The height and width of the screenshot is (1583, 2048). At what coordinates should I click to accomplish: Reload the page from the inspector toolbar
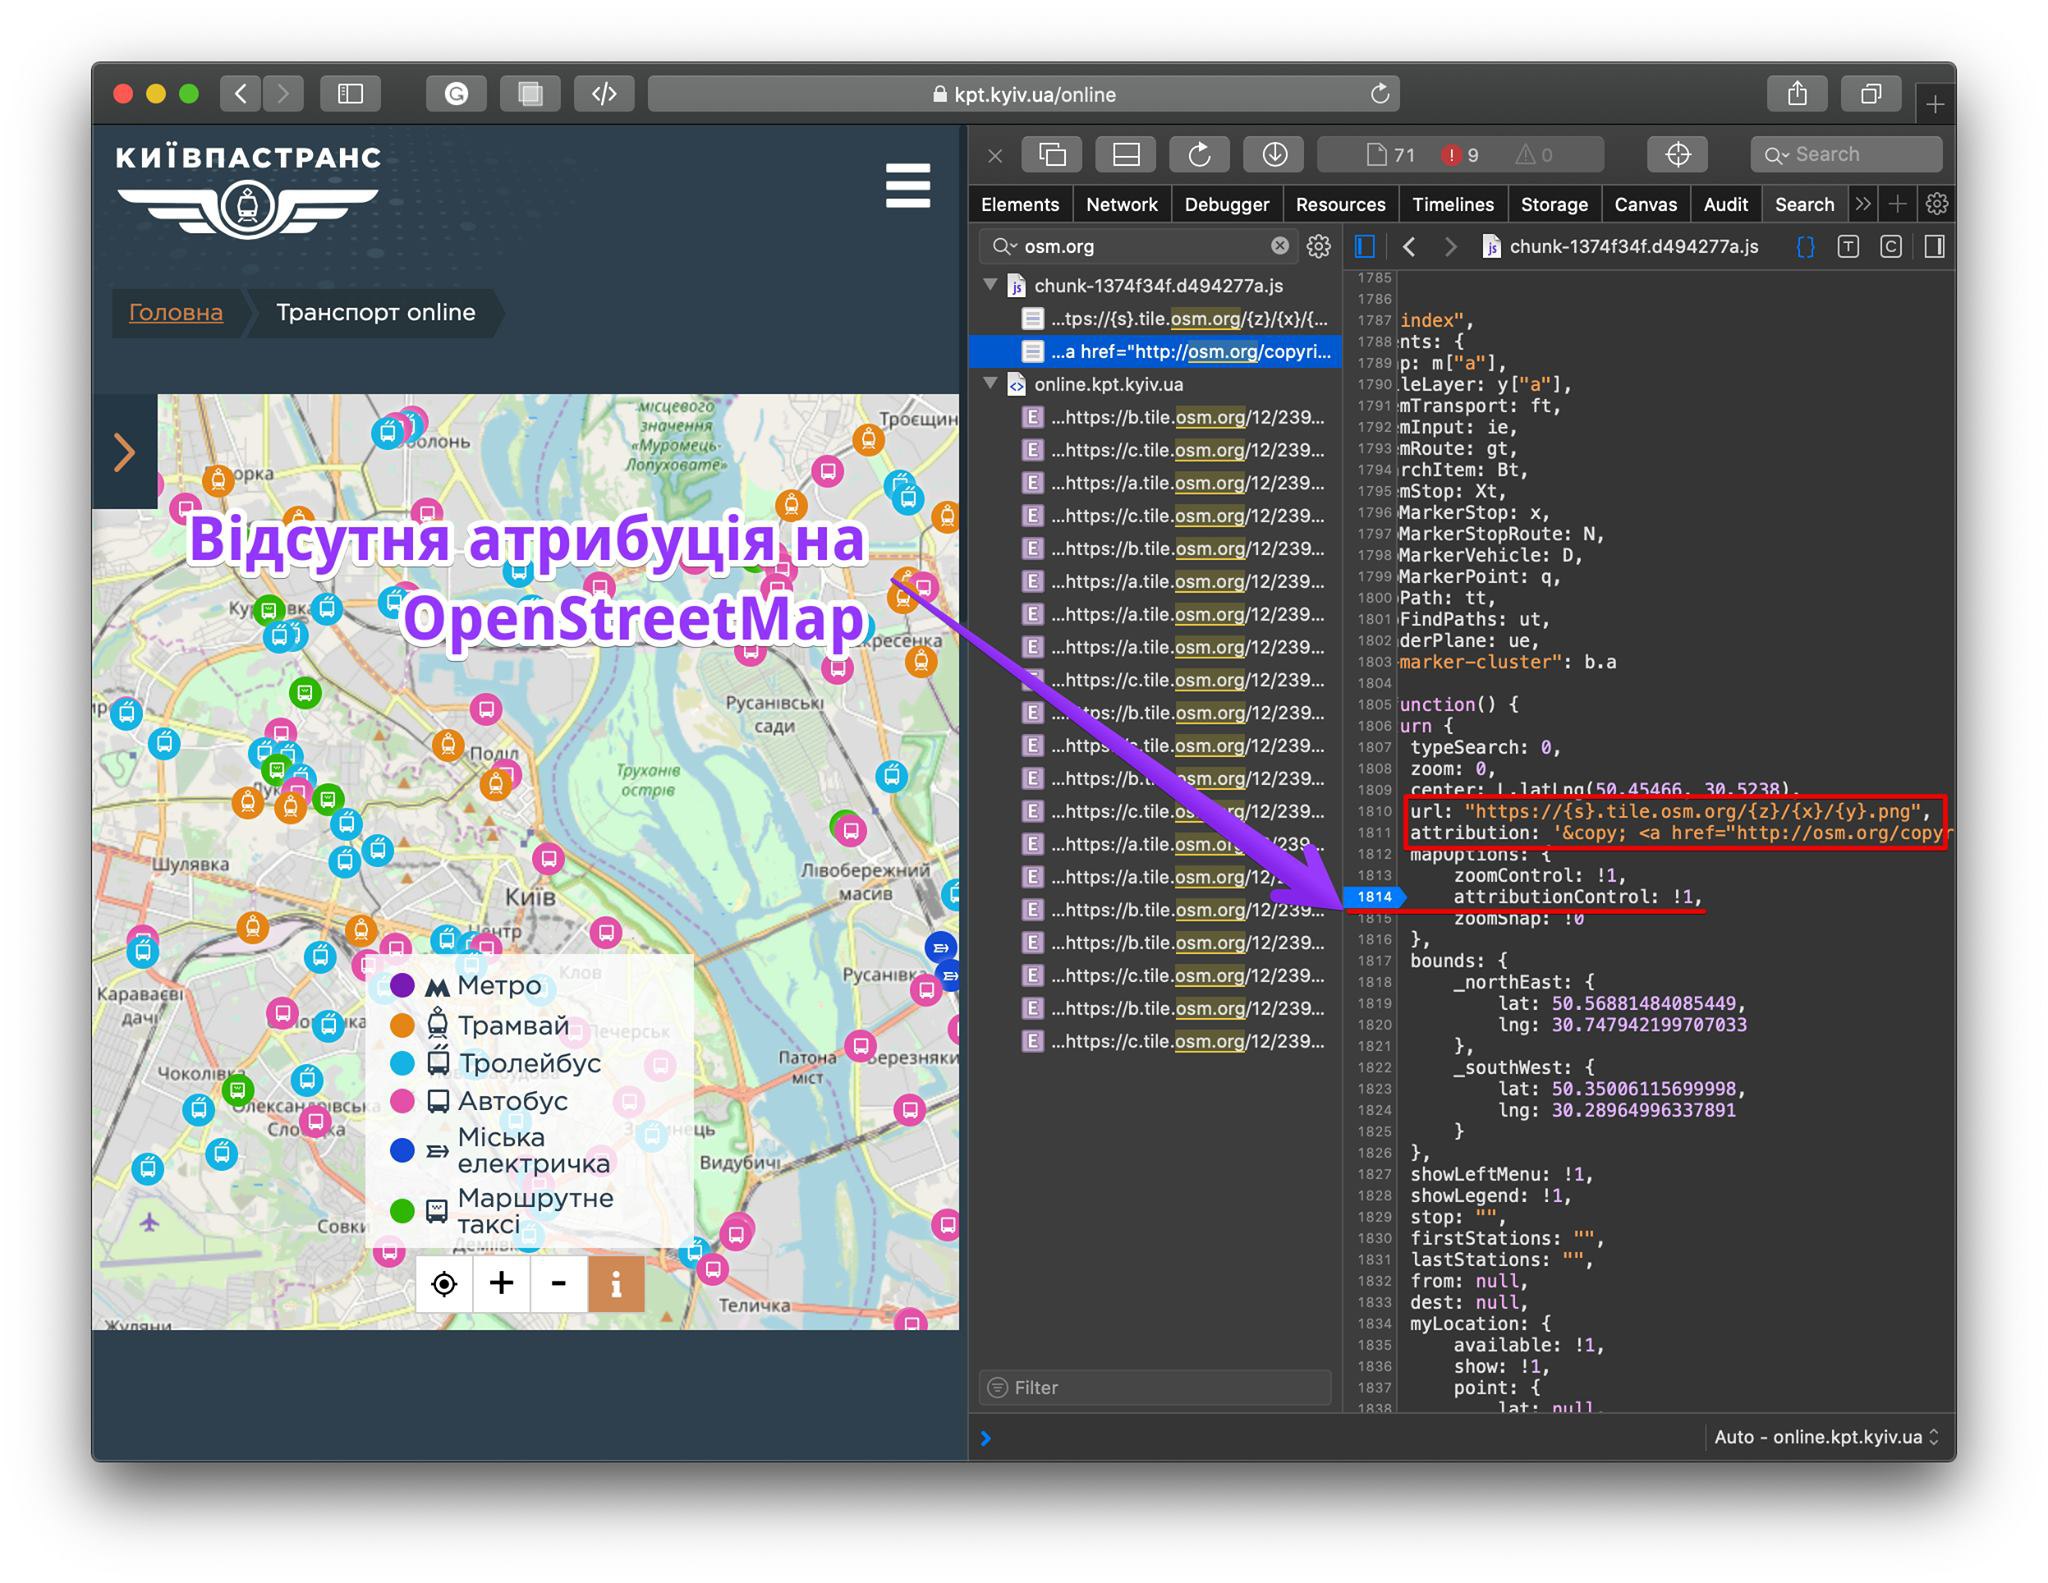[1199, 154]
